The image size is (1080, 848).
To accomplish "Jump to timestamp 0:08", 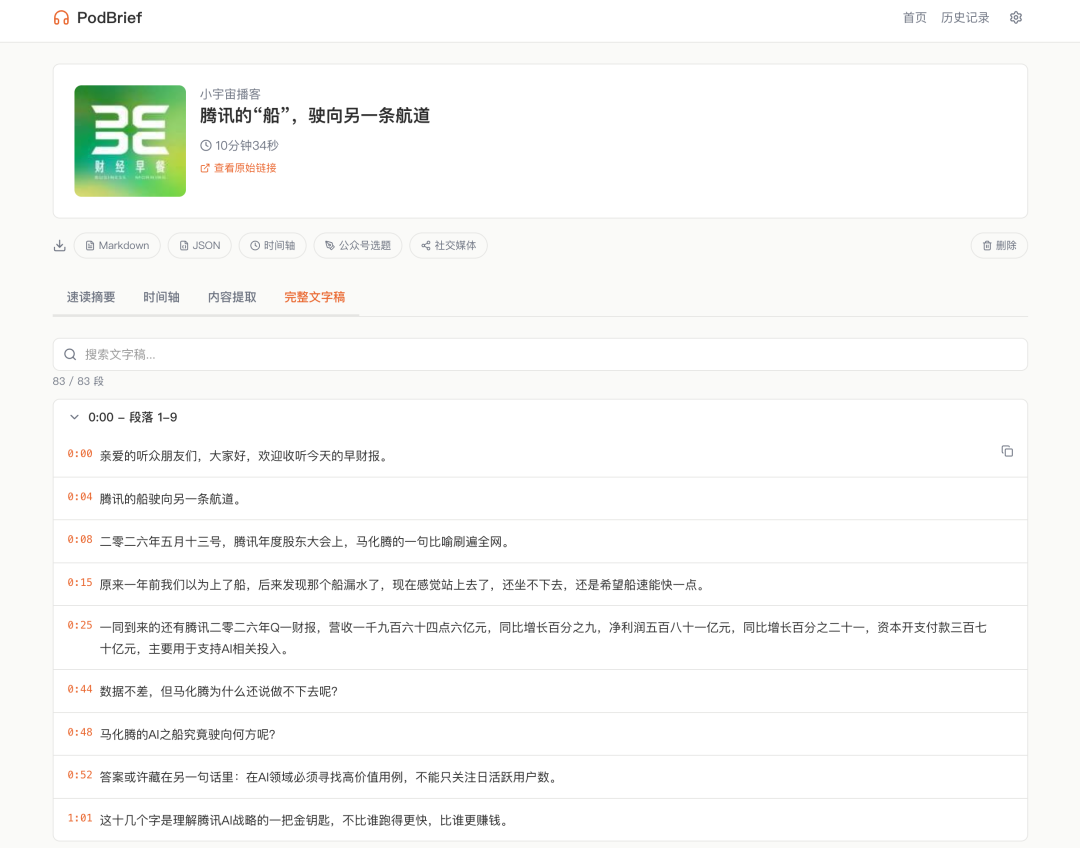I will click(x=80, y=539).
